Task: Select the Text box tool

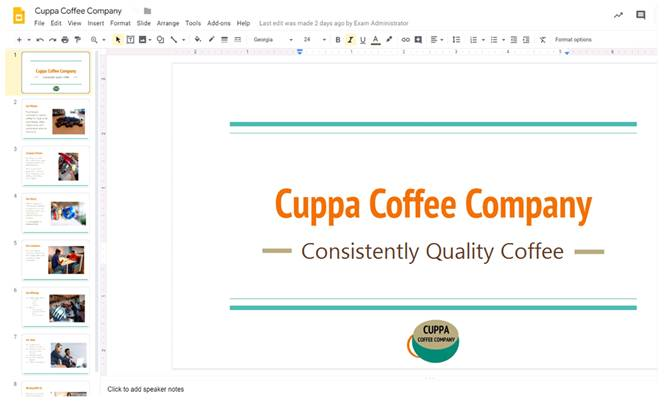Action: 130,40
